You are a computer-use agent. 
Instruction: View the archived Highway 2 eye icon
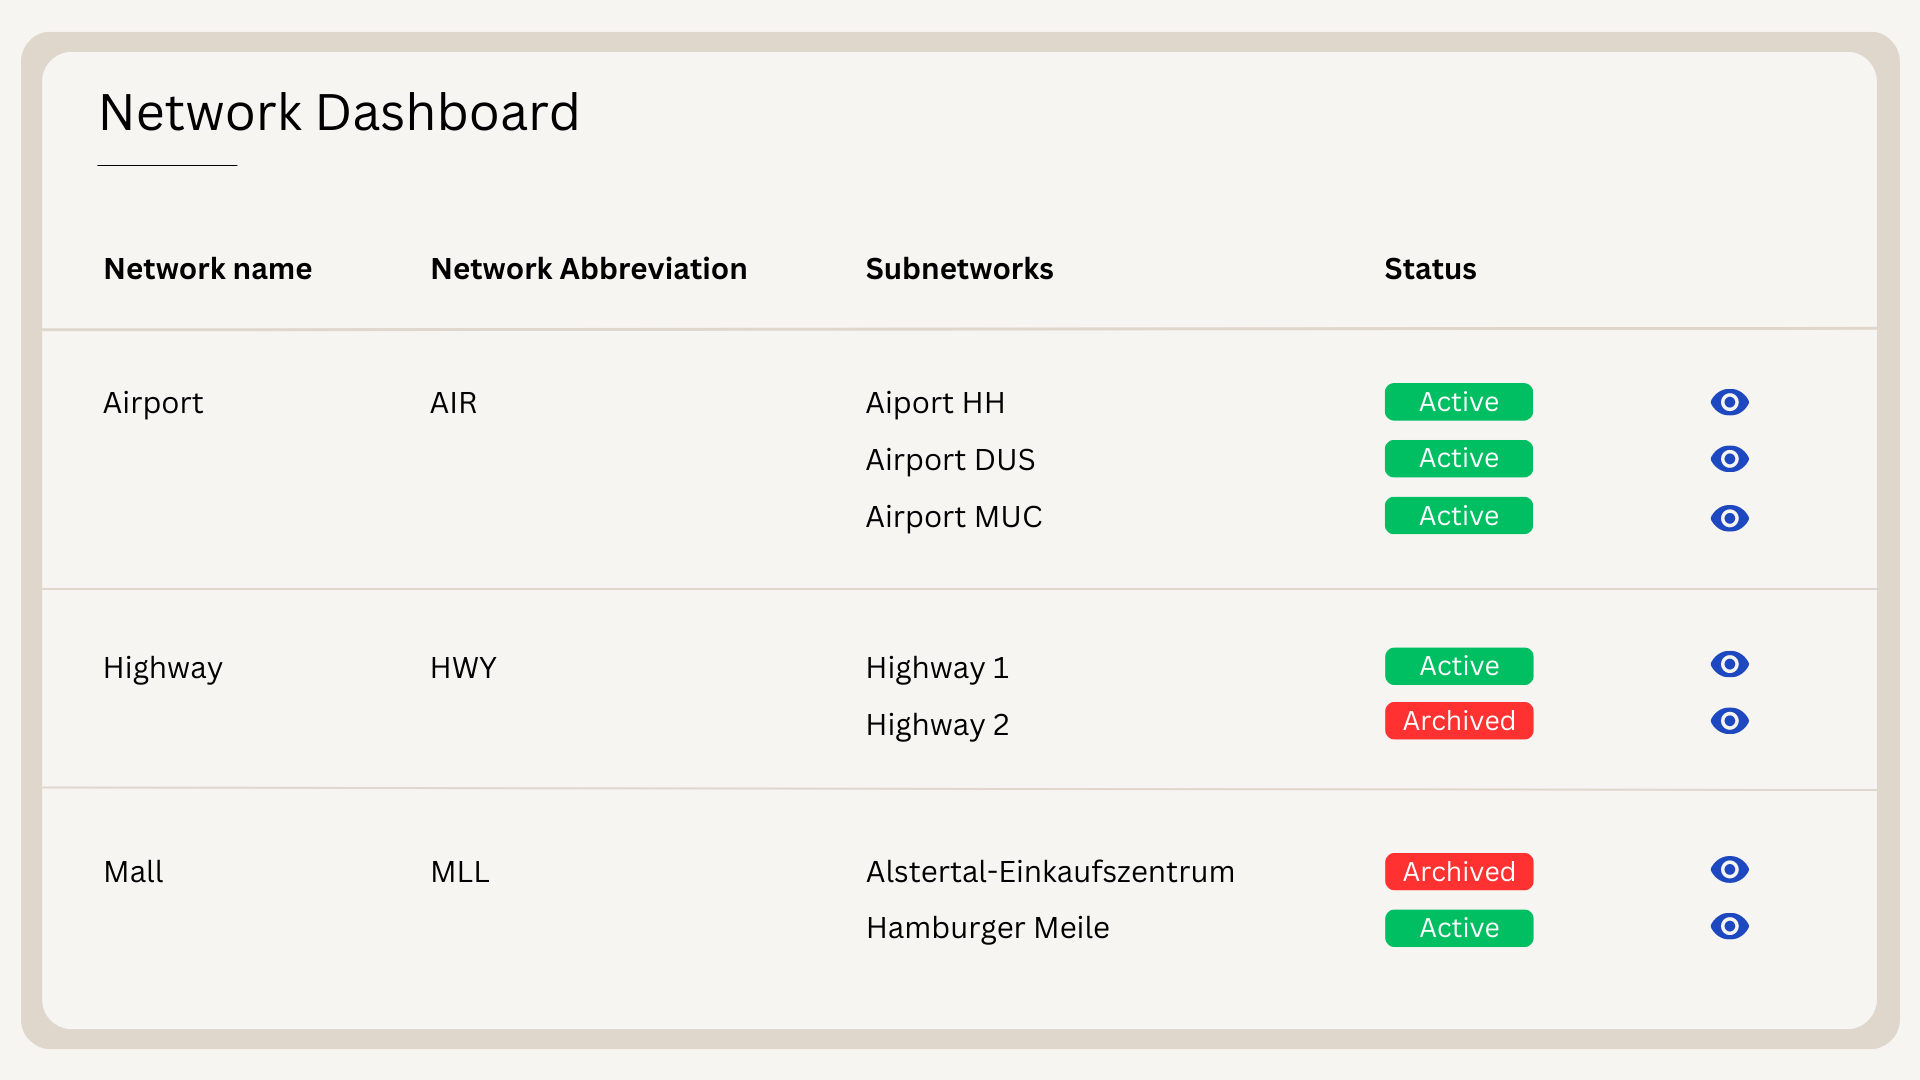pos(1729,721)
